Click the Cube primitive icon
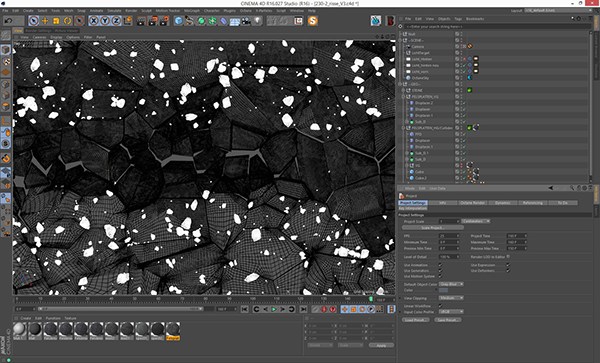 pos(178,21)
